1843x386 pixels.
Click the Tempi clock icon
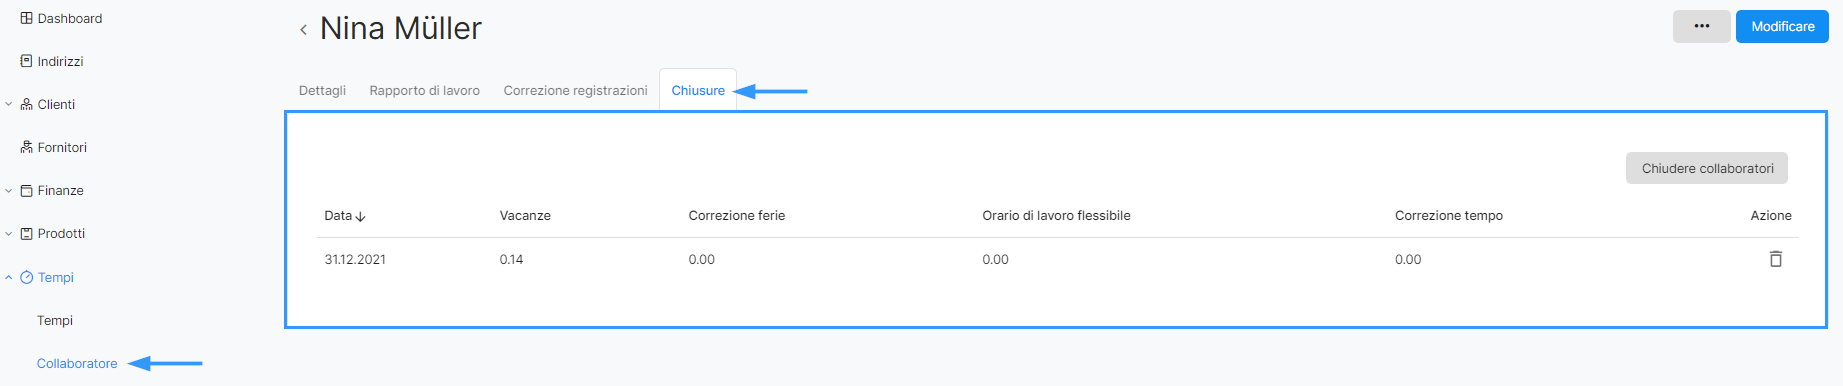[27, 277]
